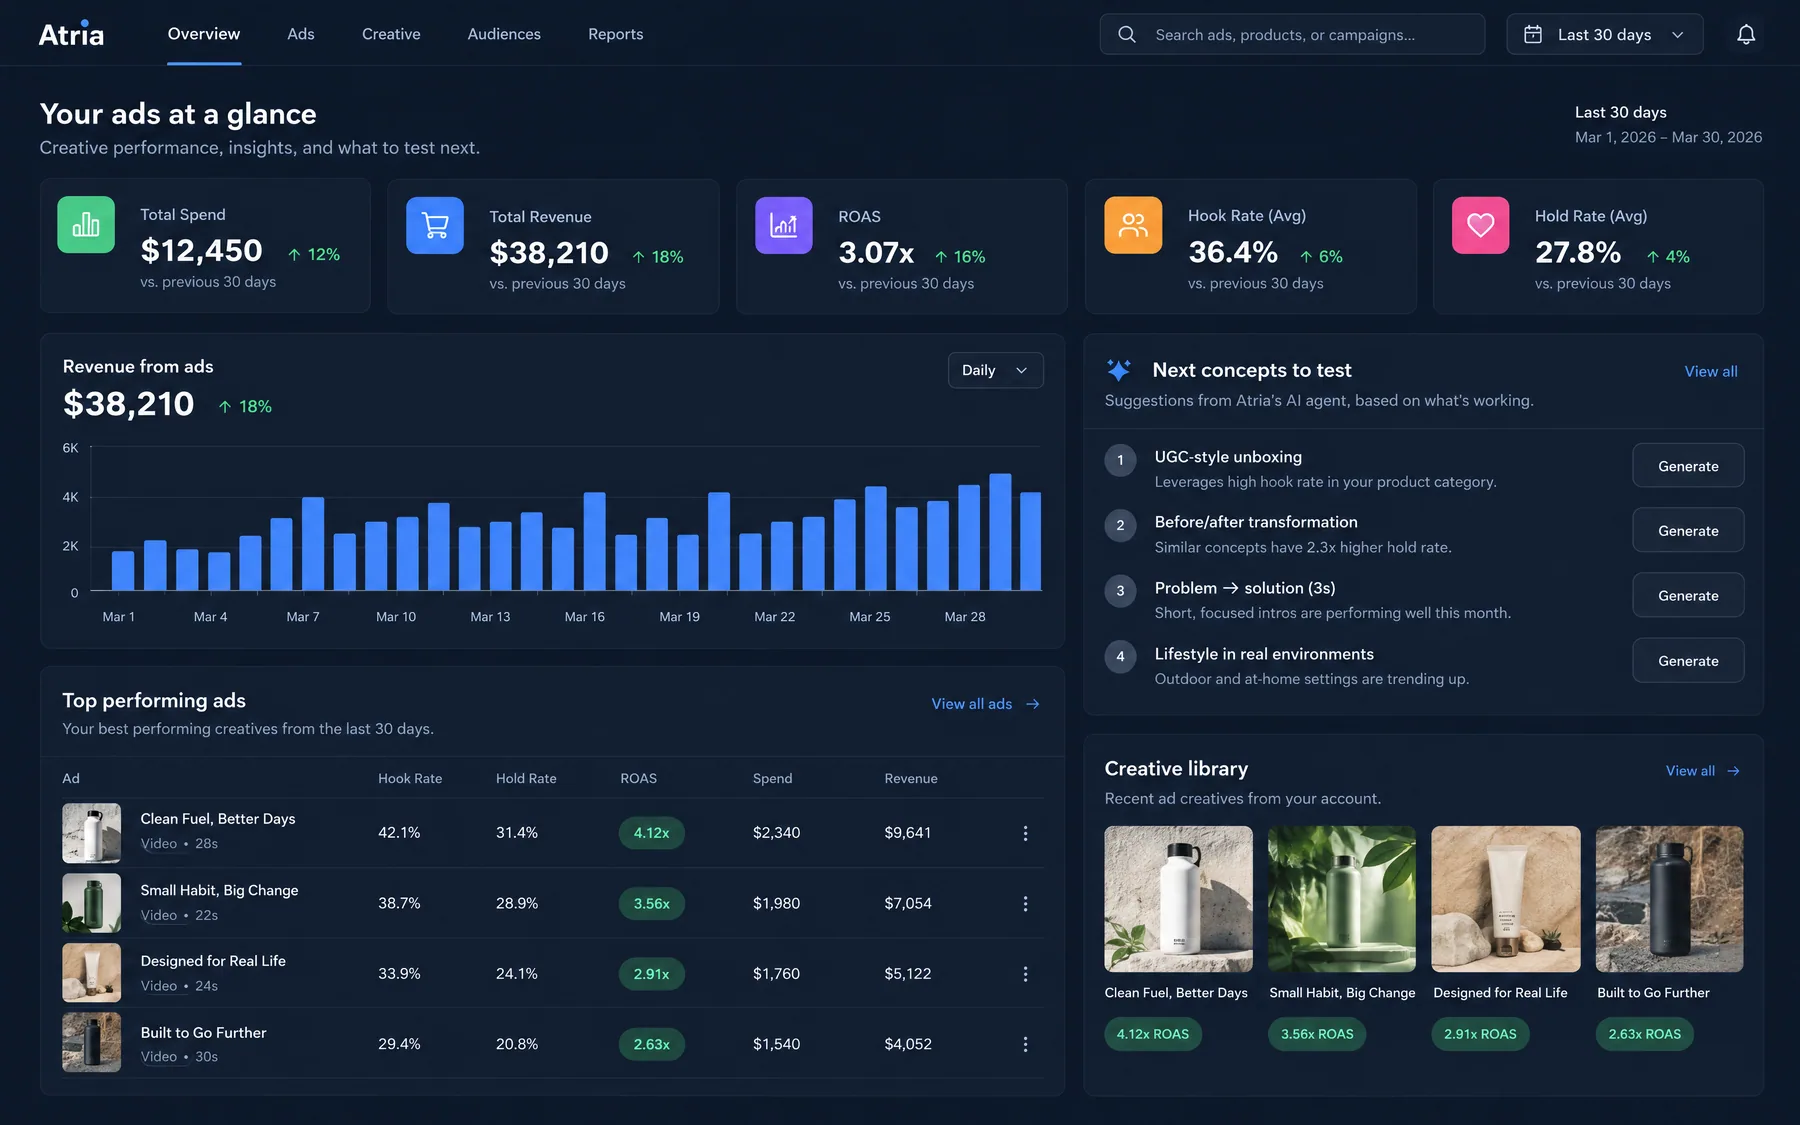Open options menu for Built to Go Further row
The height and width of the screenshot is (1125, 1800).
pos(1025,1044)
